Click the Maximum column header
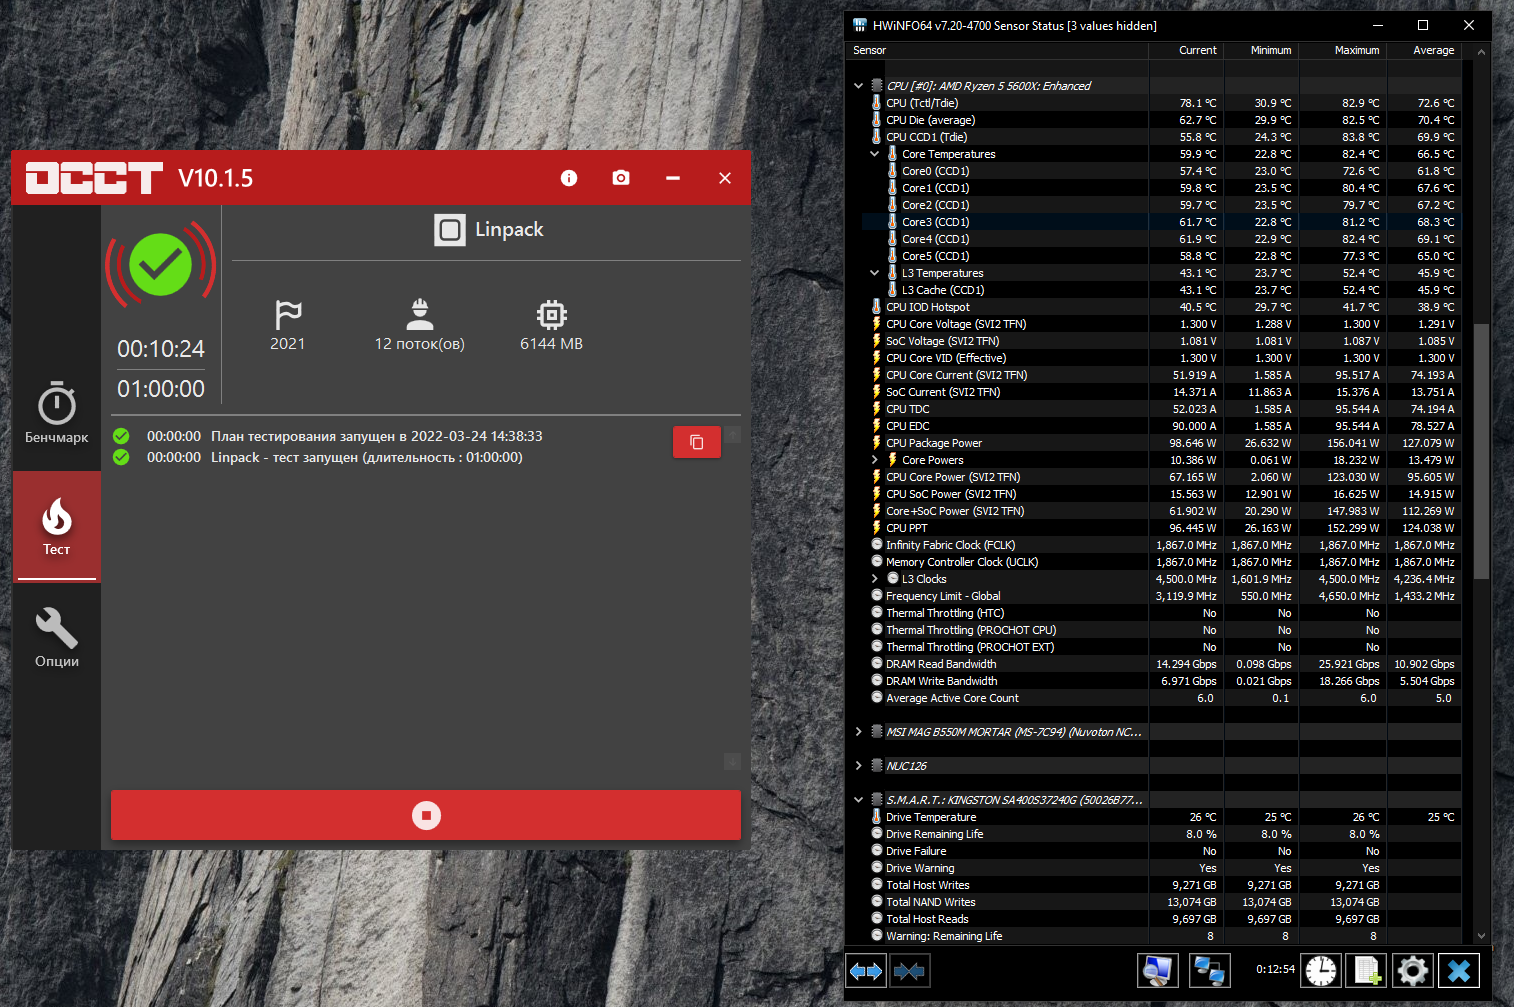 [x=1343, y=50]
